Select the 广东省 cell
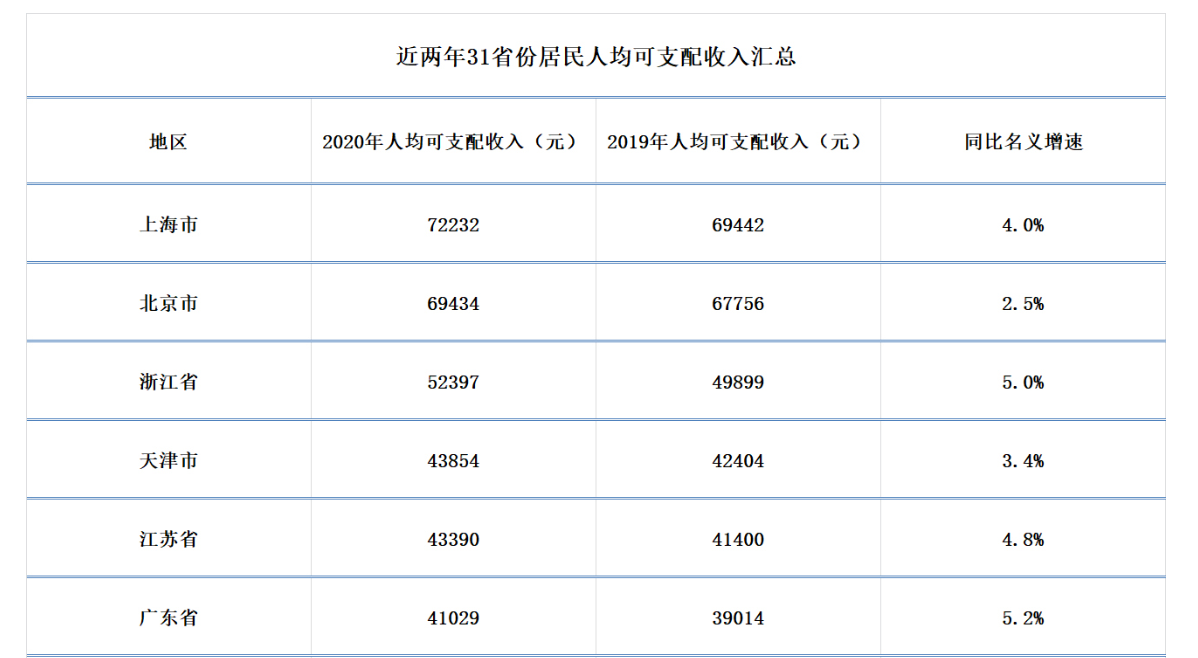This screenshot has height=658, width=1198. pos(168,617)
